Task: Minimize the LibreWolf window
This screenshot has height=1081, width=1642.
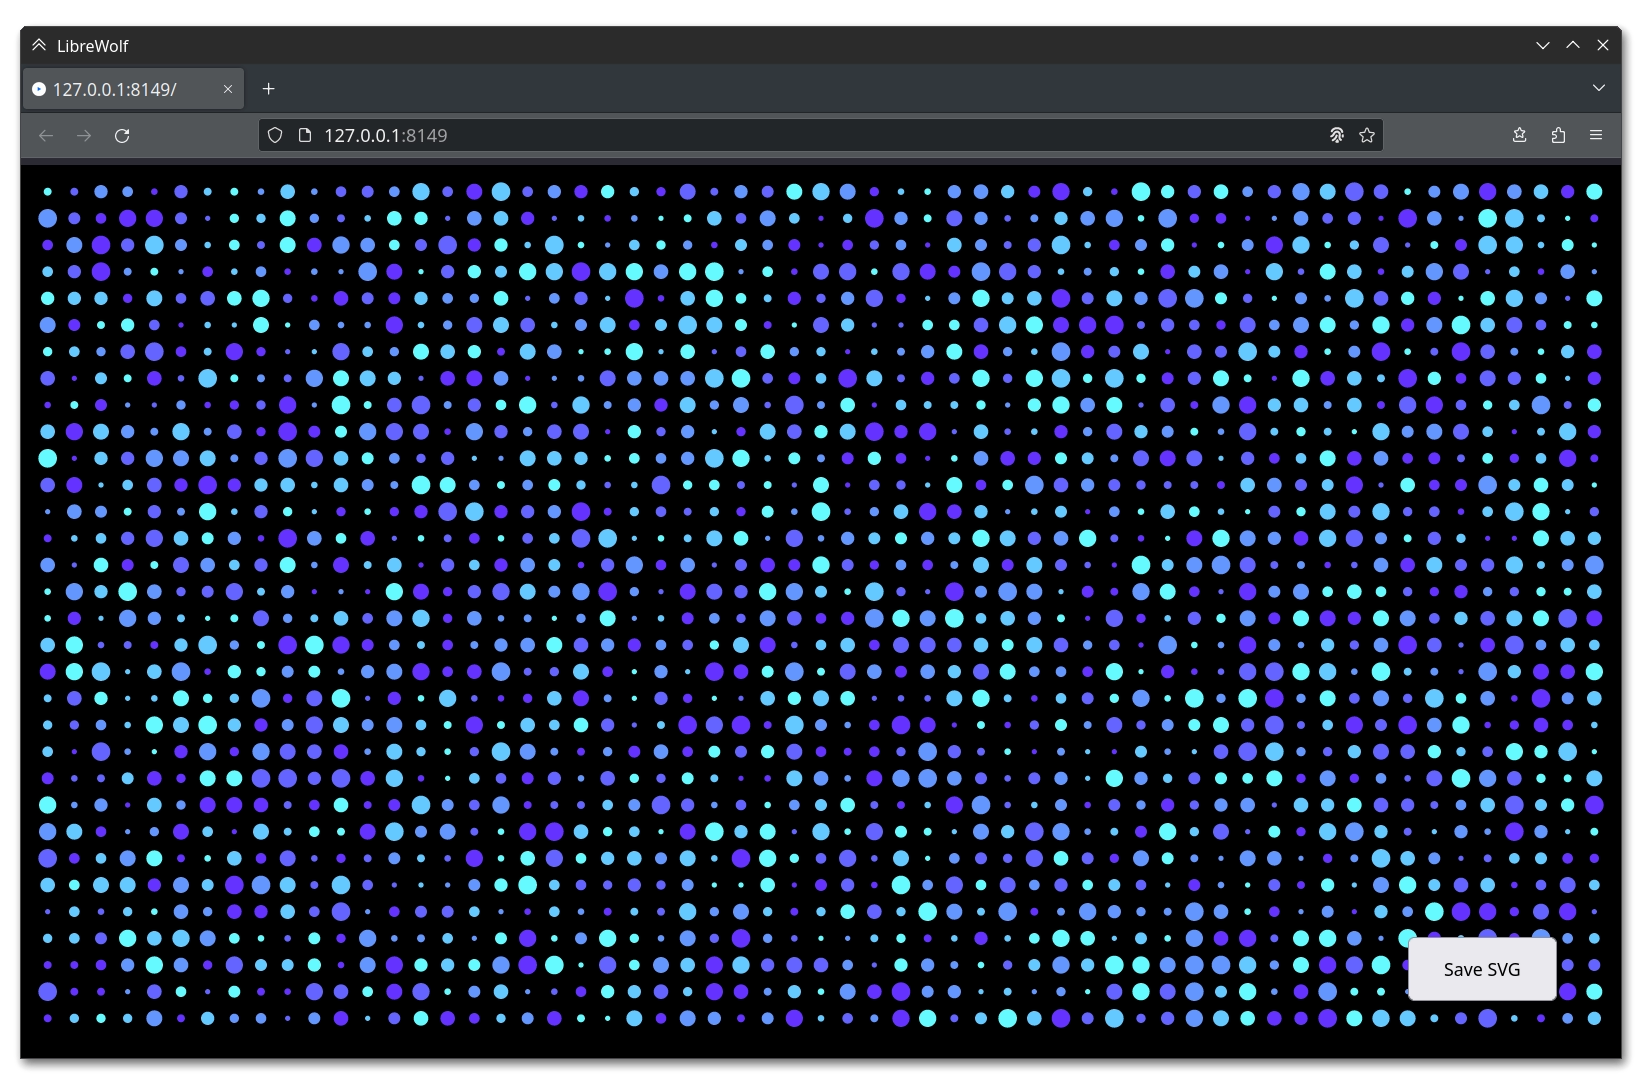Action: 1543,45
